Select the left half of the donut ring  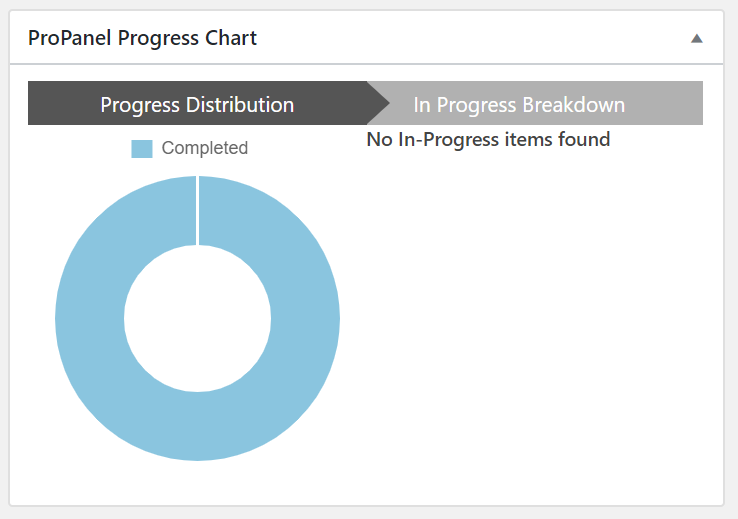coord(89,318)
